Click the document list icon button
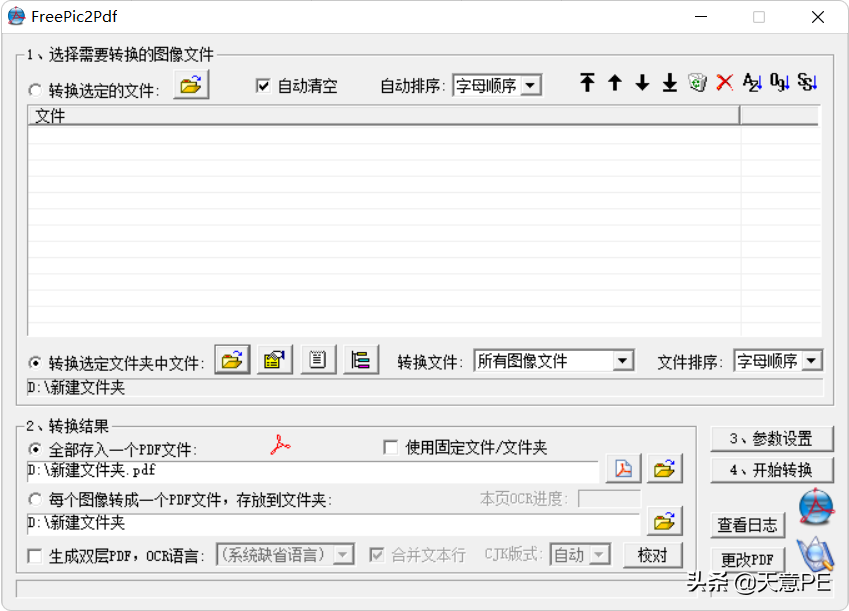This screenshot has width=849, height=611. point(318,360)
